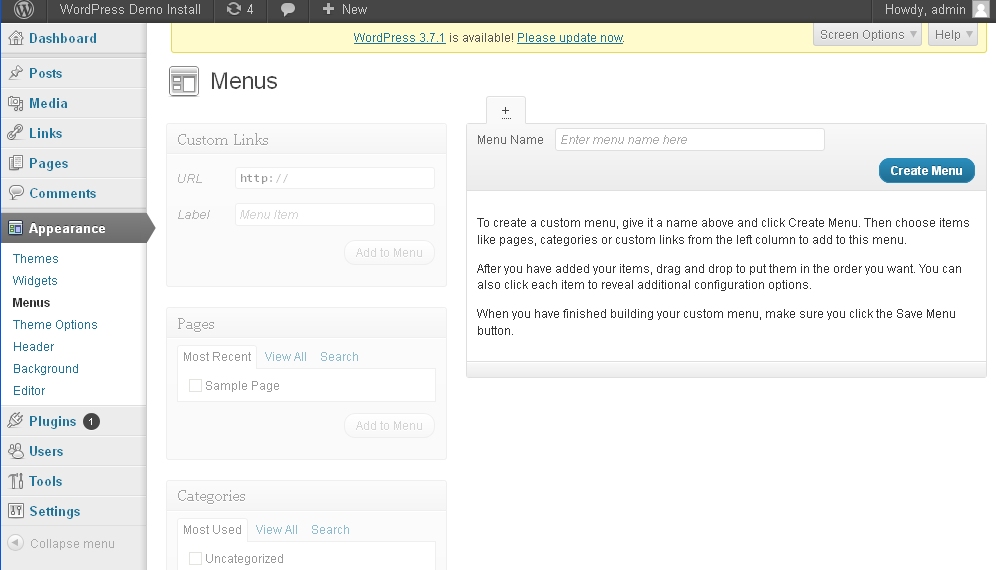The height and width of the screenshot is (570, 996).
Task: Click the WordPress logo icon
Action: [24, 9]
